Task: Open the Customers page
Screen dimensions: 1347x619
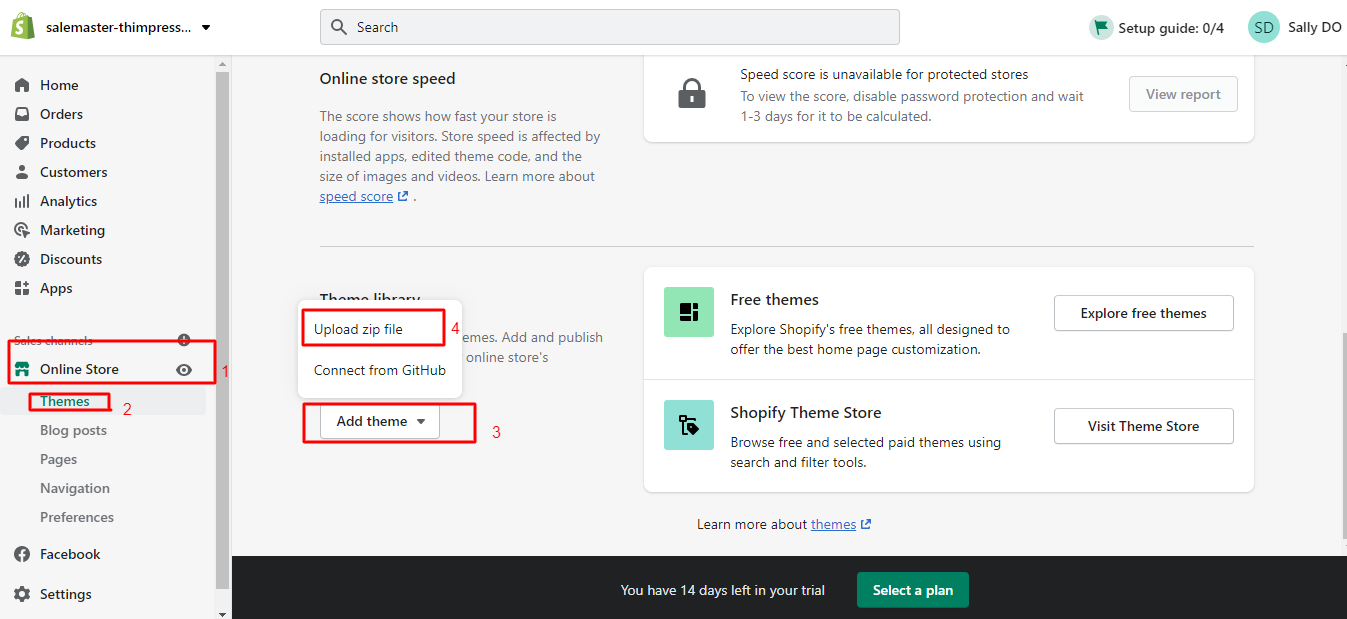Action: pos(75,171)
